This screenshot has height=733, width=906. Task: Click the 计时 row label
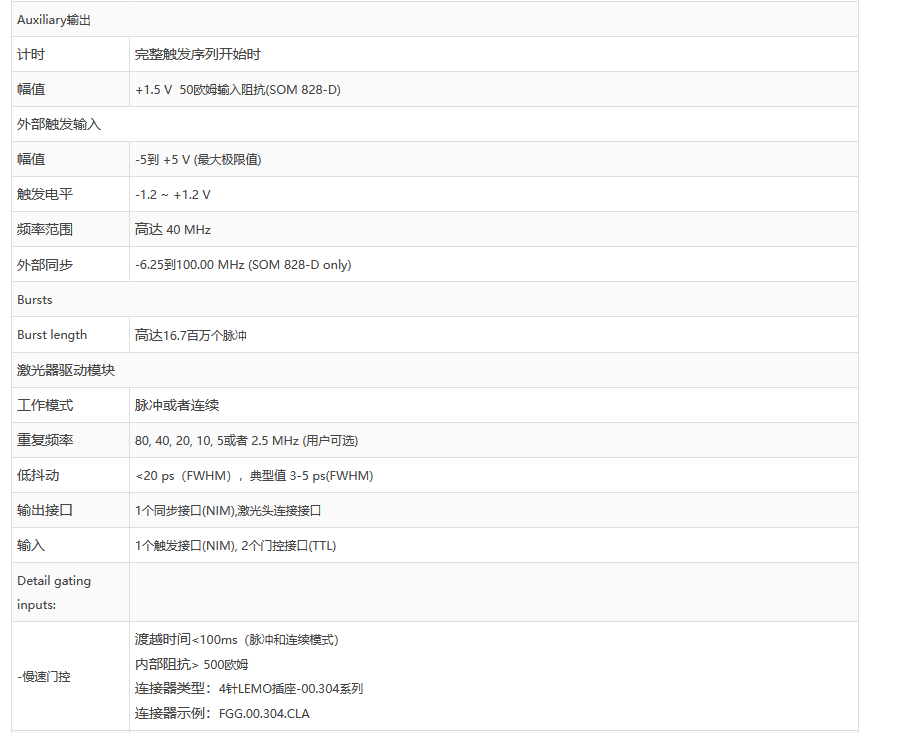tap(31, 55)
